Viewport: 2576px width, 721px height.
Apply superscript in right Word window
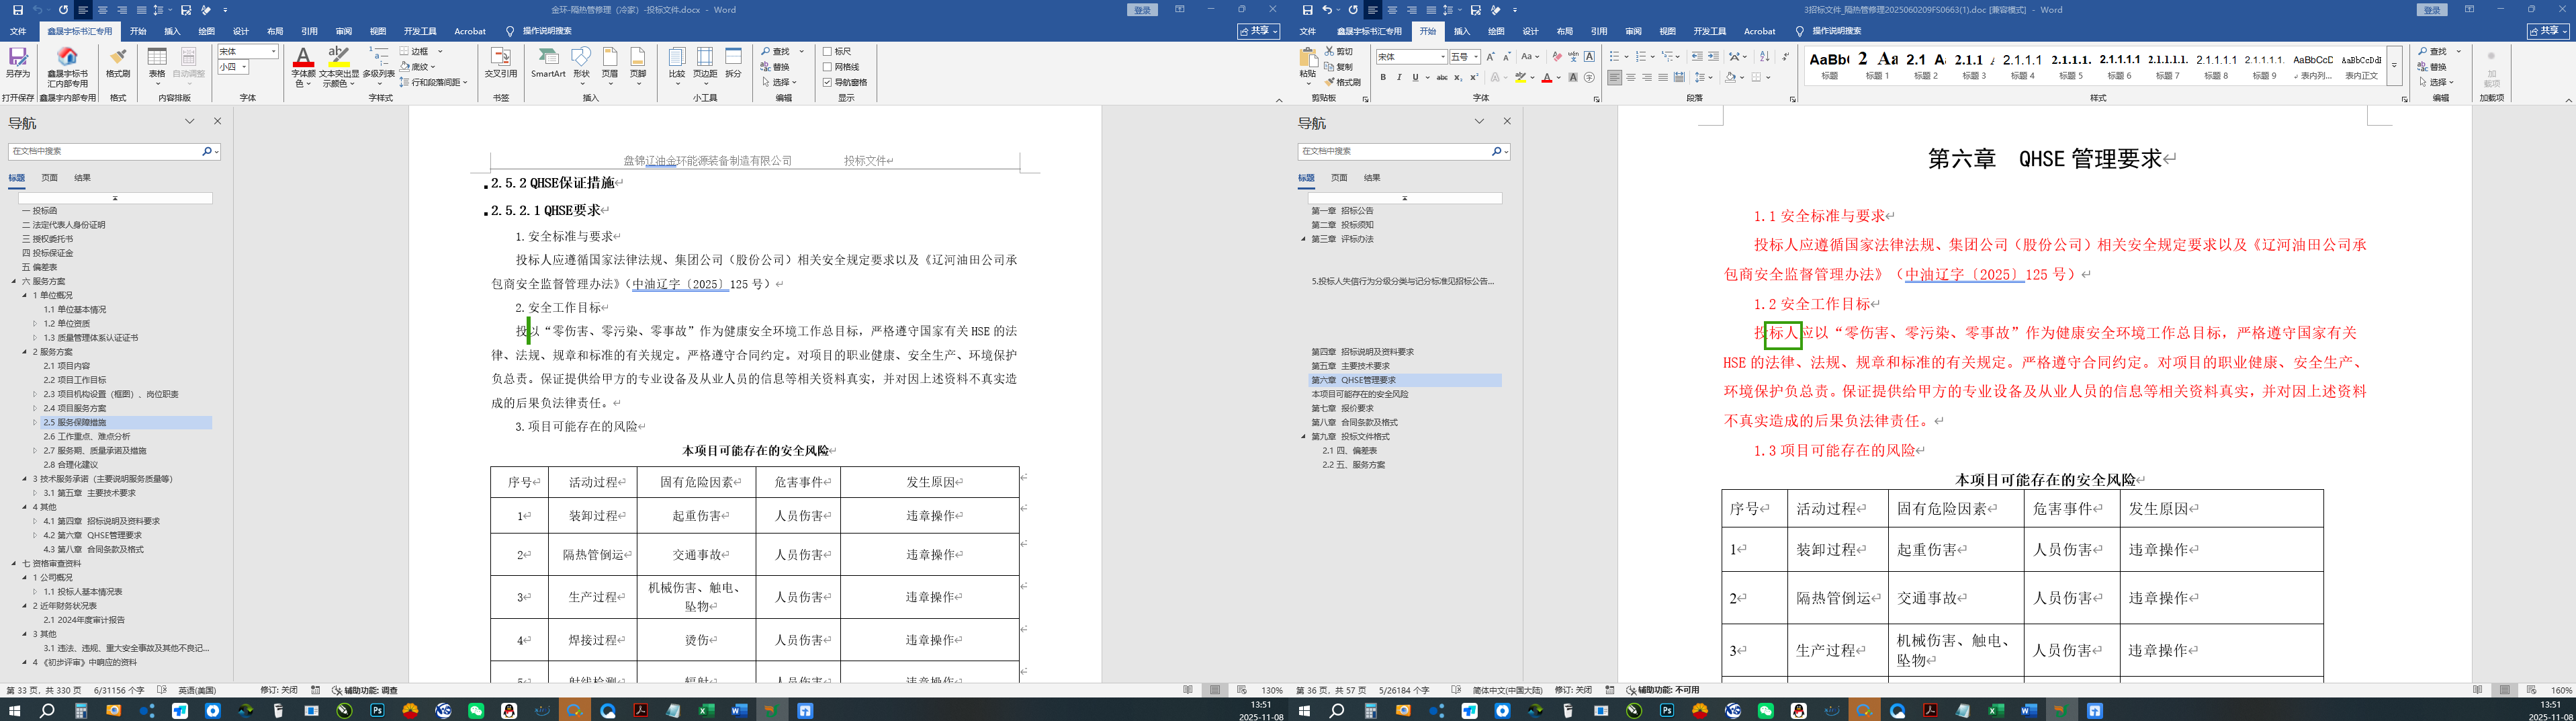1475,77
